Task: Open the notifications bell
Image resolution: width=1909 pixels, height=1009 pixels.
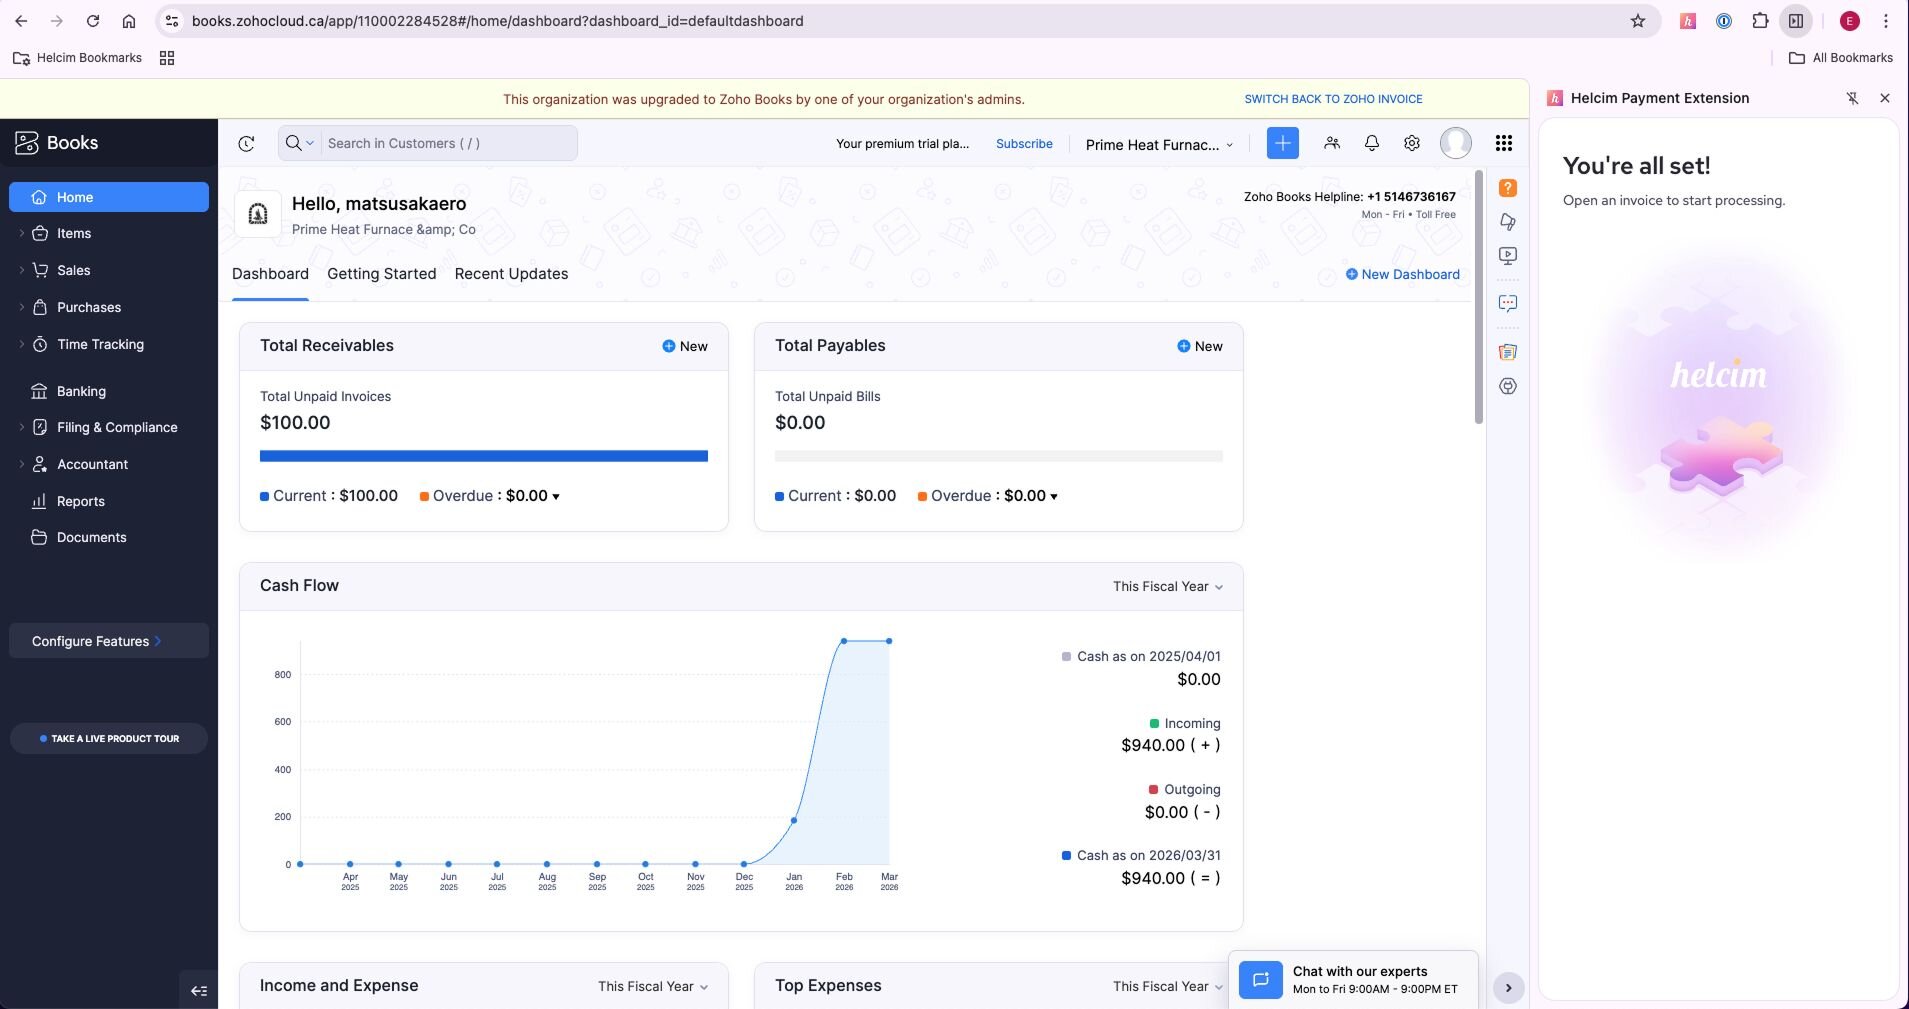Action: 1371,143
